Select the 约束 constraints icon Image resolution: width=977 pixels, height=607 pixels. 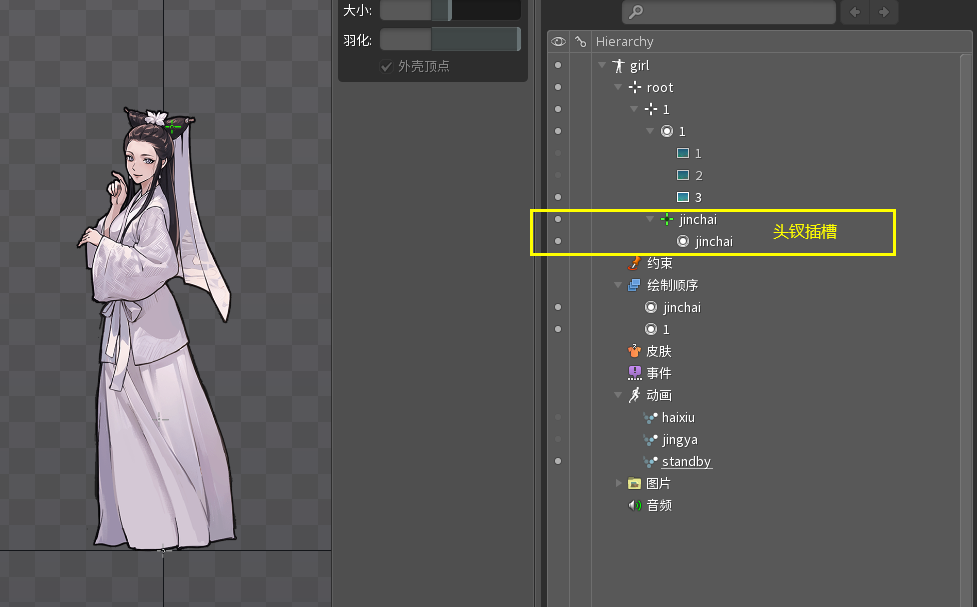(633, 263)
